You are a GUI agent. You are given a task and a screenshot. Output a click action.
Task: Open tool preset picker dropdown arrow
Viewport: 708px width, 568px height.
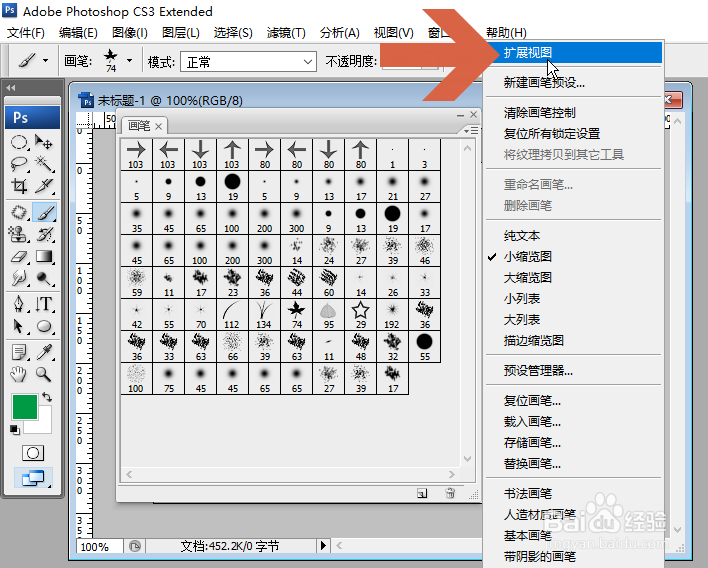46,61
